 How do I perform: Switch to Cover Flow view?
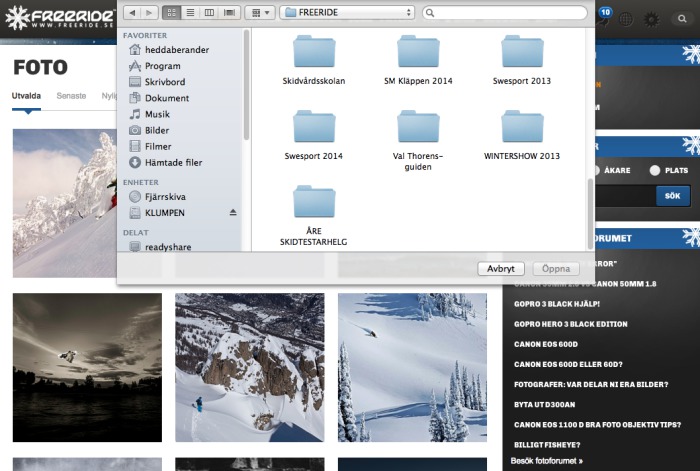point(229,13)
